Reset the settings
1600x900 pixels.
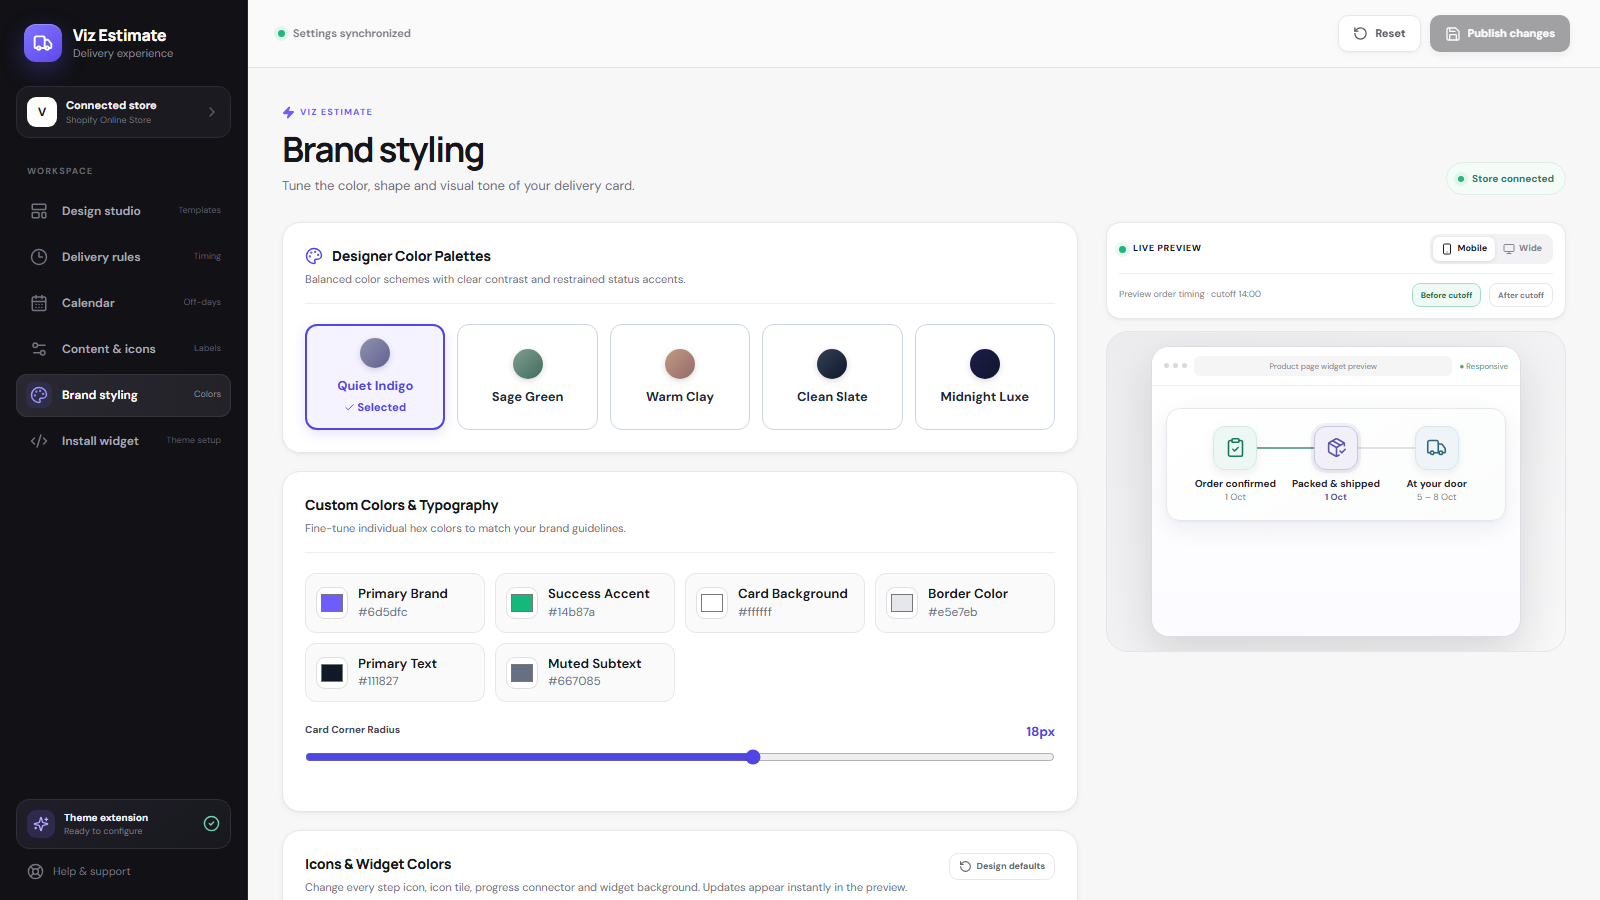(1379, 33)
